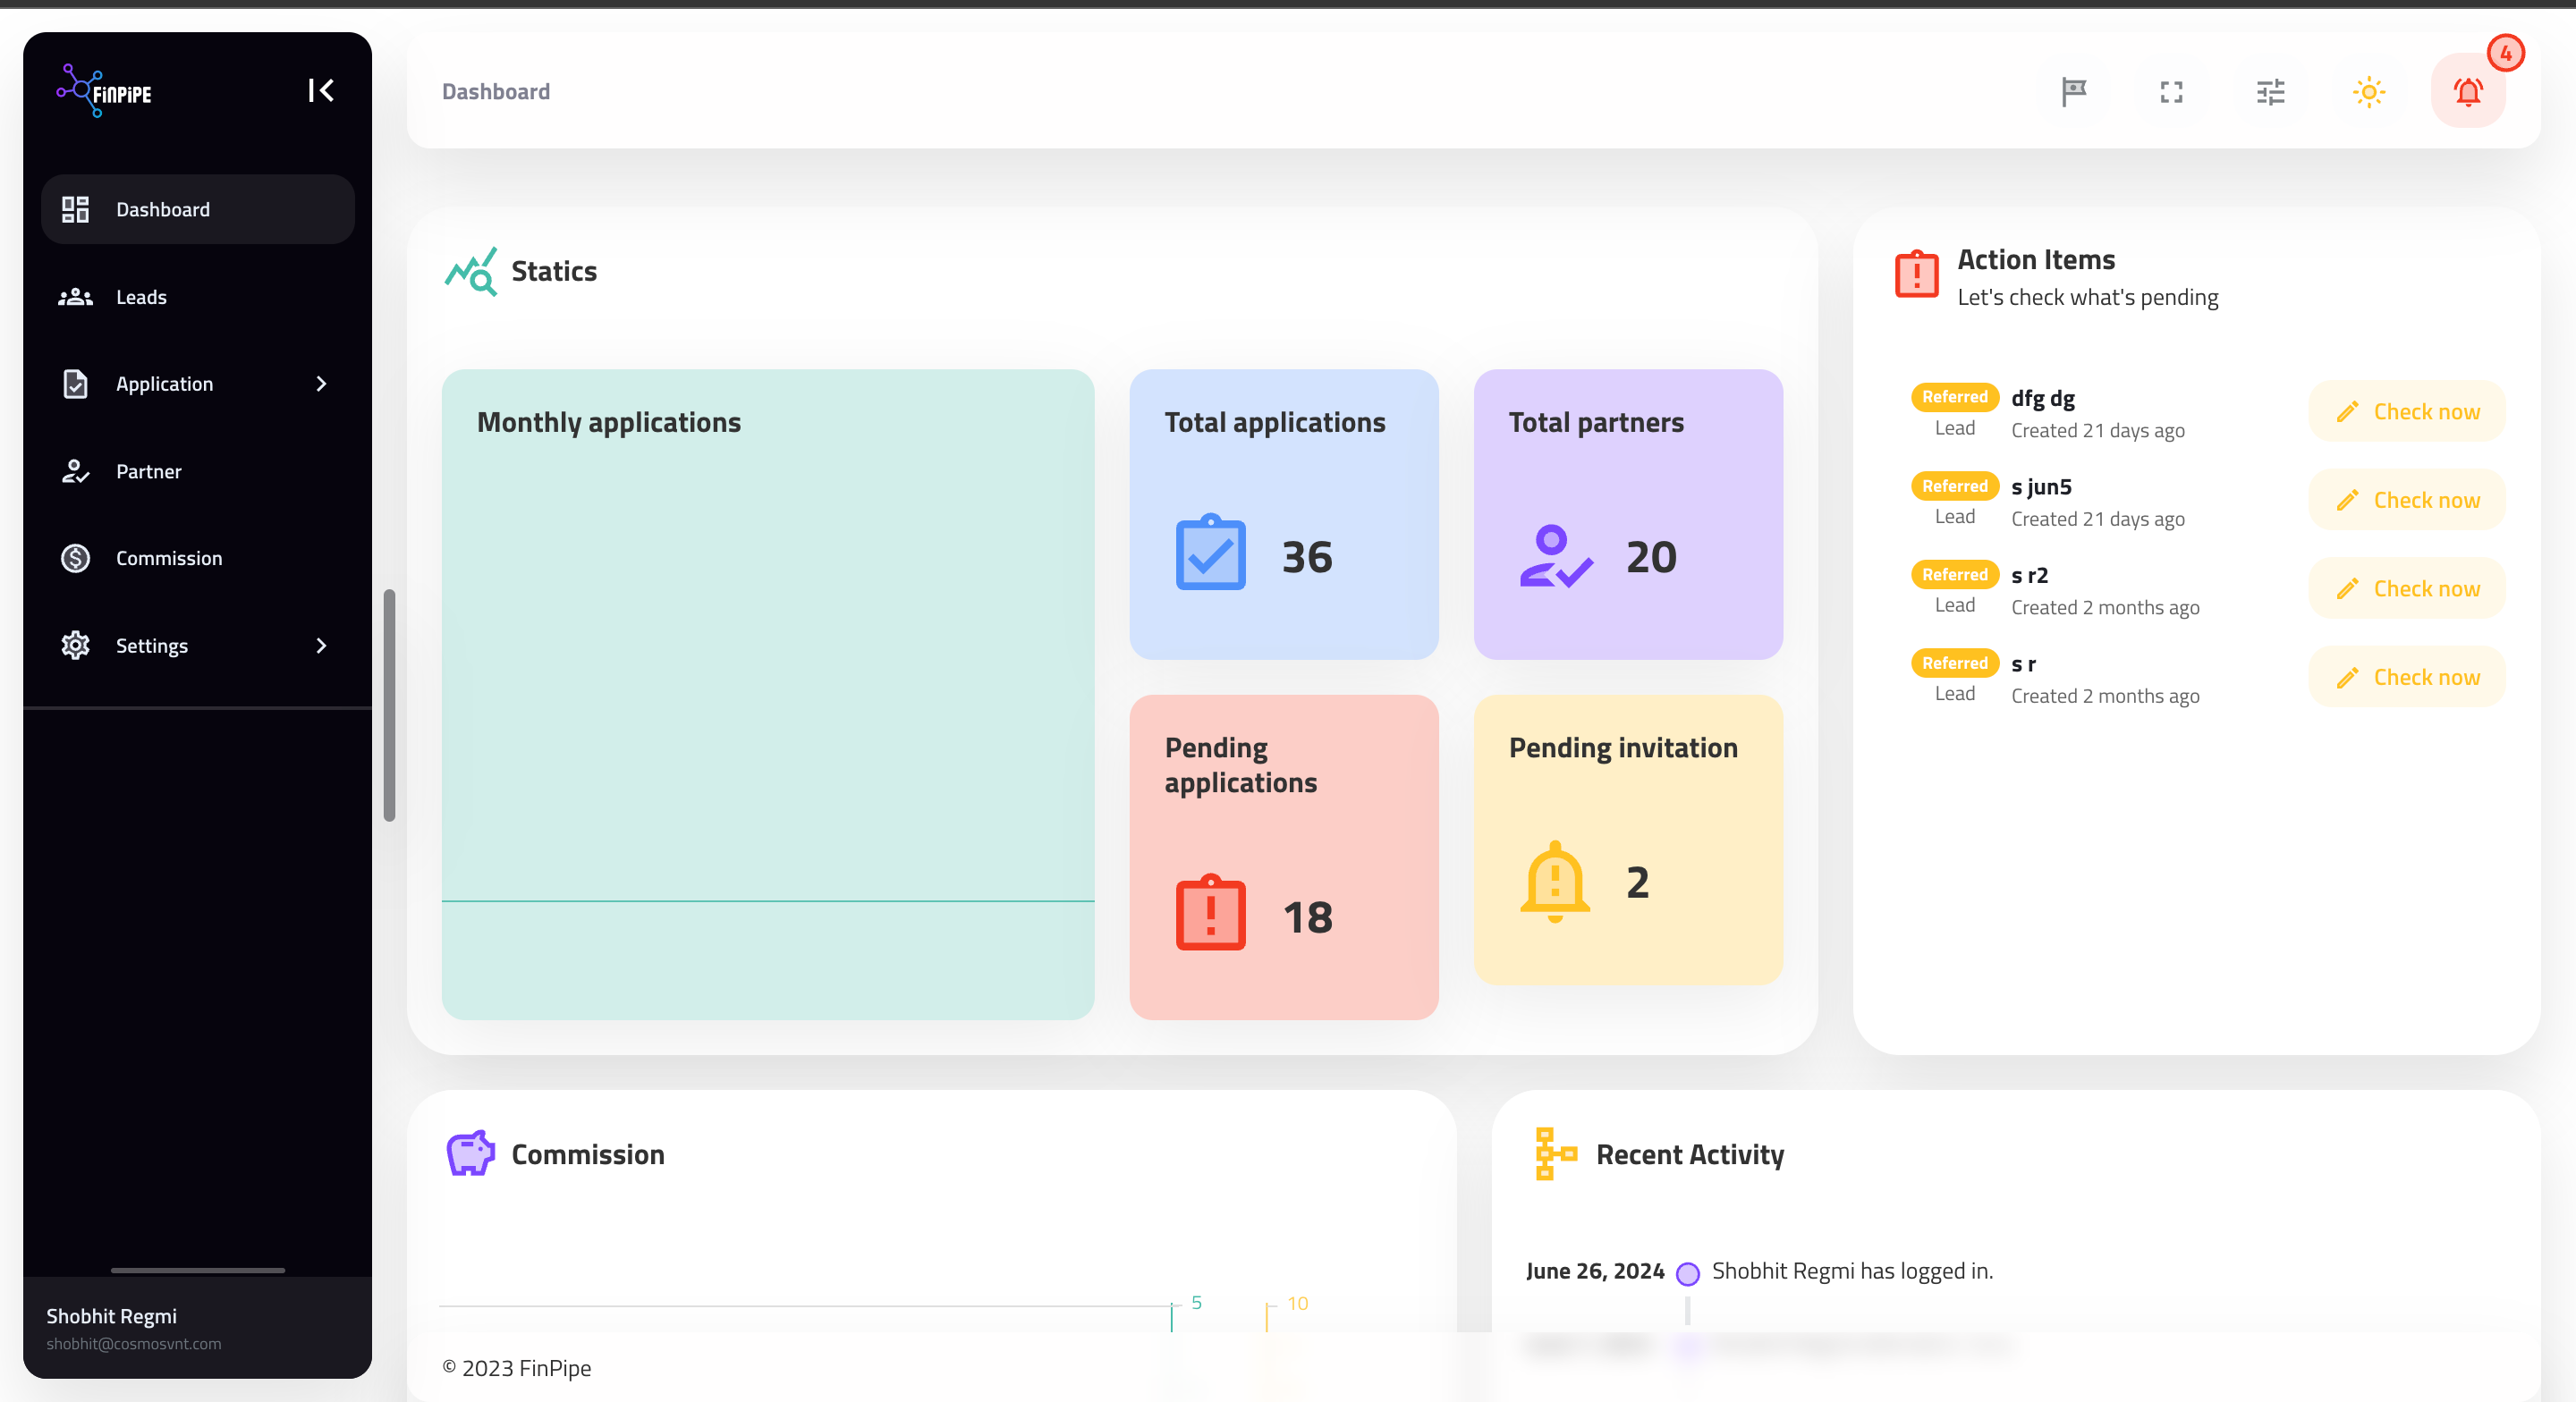Image resolution: width=2576 pixels, height=1402 pixels.
Task: Expand the Settings submenu chevron
Action: click(x=321, y=646)
